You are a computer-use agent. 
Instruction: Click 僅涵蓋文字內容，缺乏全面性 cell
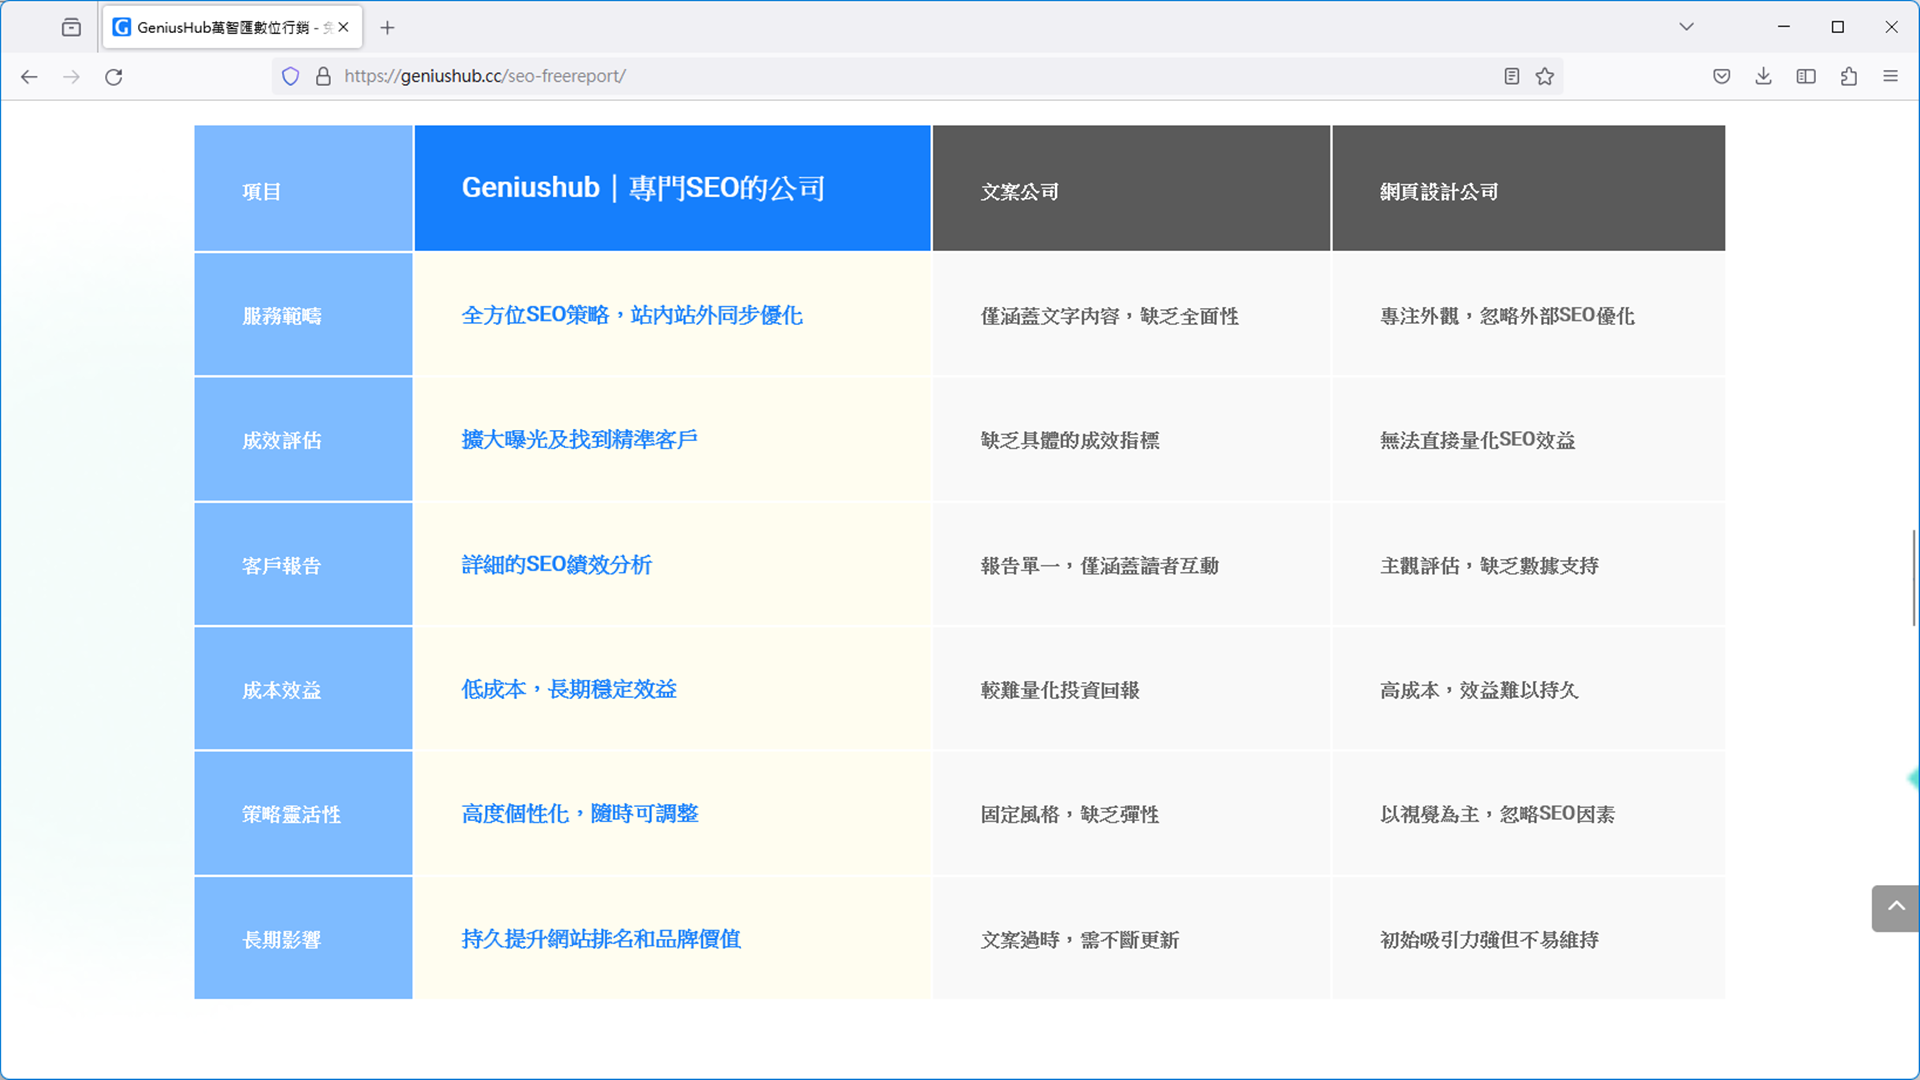[1131, 315]
